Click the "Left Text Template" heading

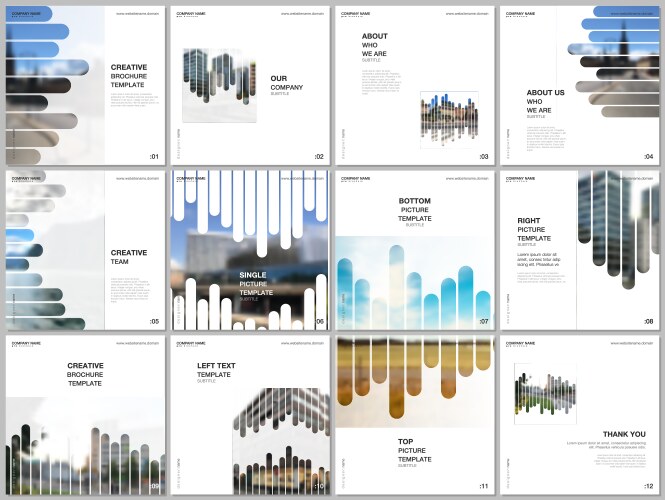tap(217, 370)
